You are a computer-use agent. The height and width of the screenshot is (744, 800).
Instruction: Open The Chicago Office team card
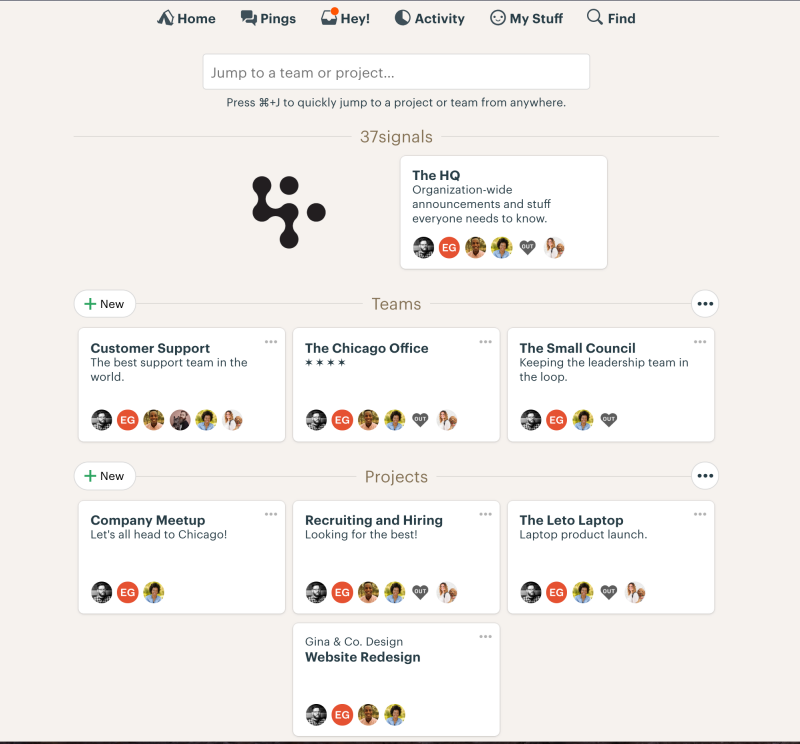point(396,385)
